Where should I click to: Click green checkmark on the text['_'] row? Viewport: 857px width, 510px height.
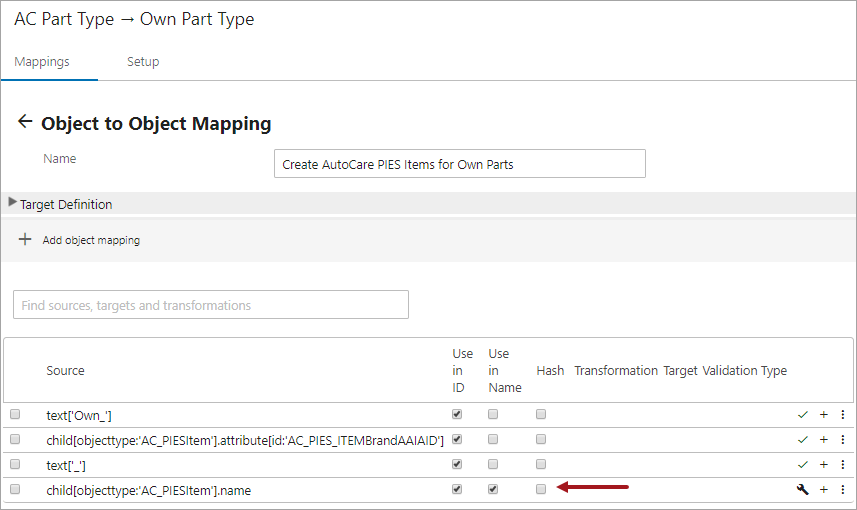click(802, 465)
